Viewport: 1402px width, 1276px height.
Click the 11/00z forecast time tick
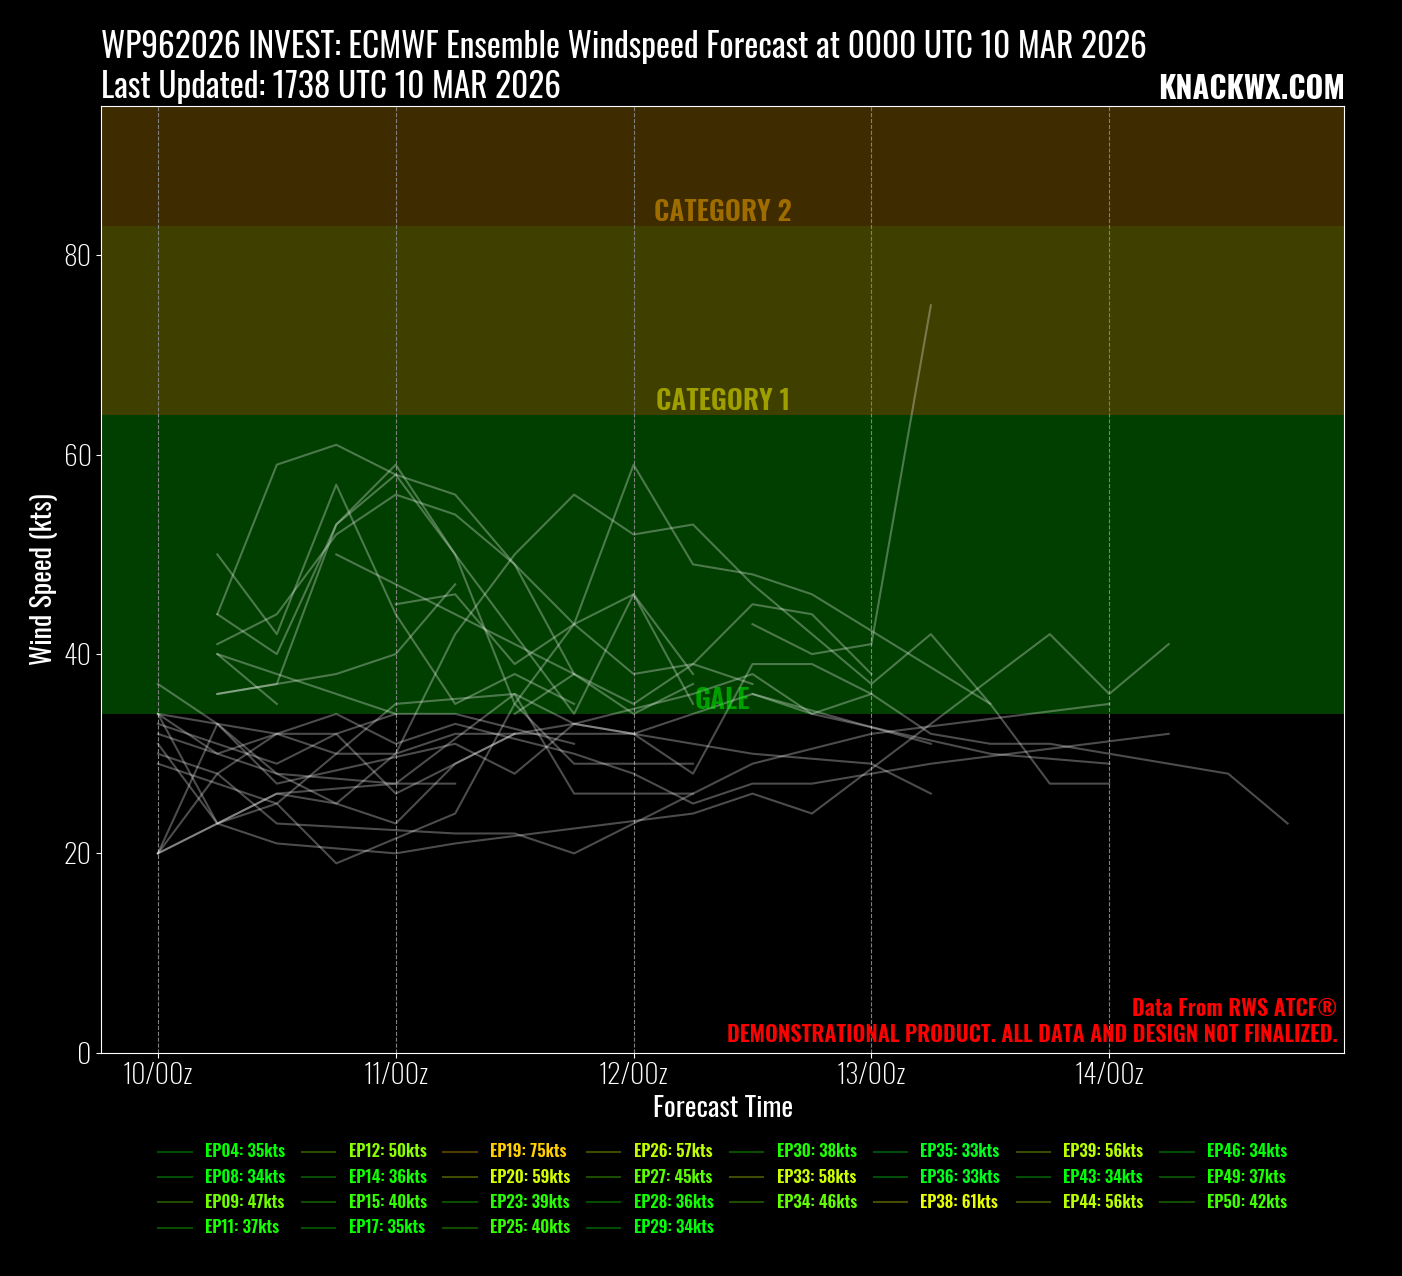coord(396,1074)
